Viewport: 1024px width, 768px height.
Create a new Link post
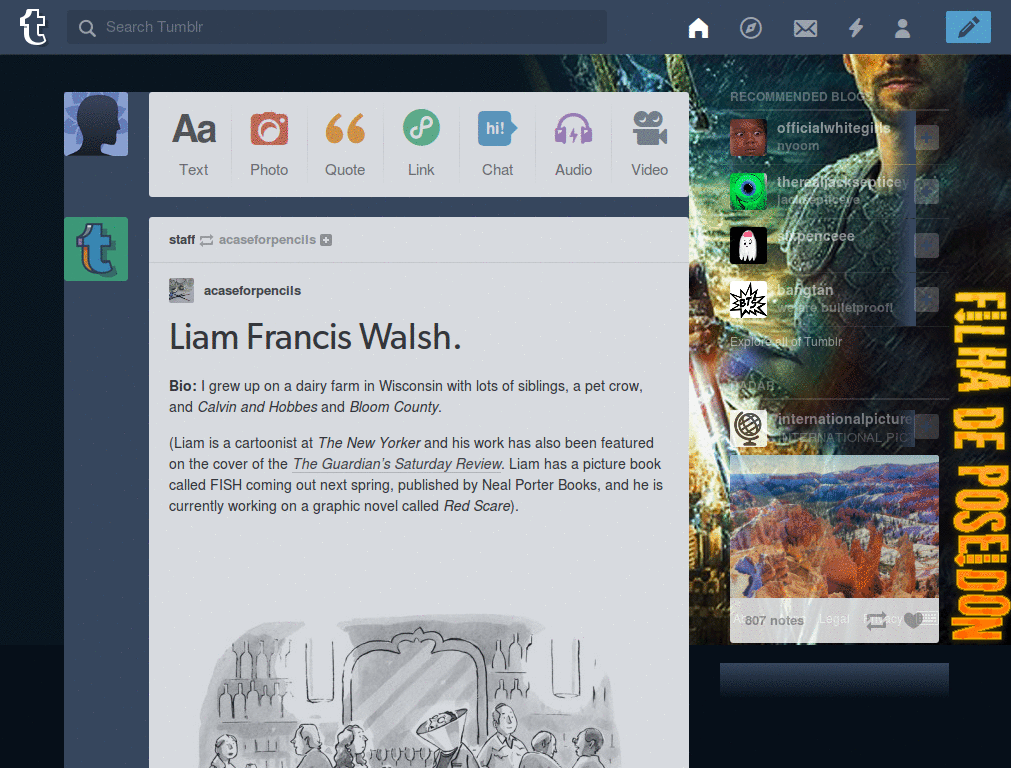click(421, 144)
